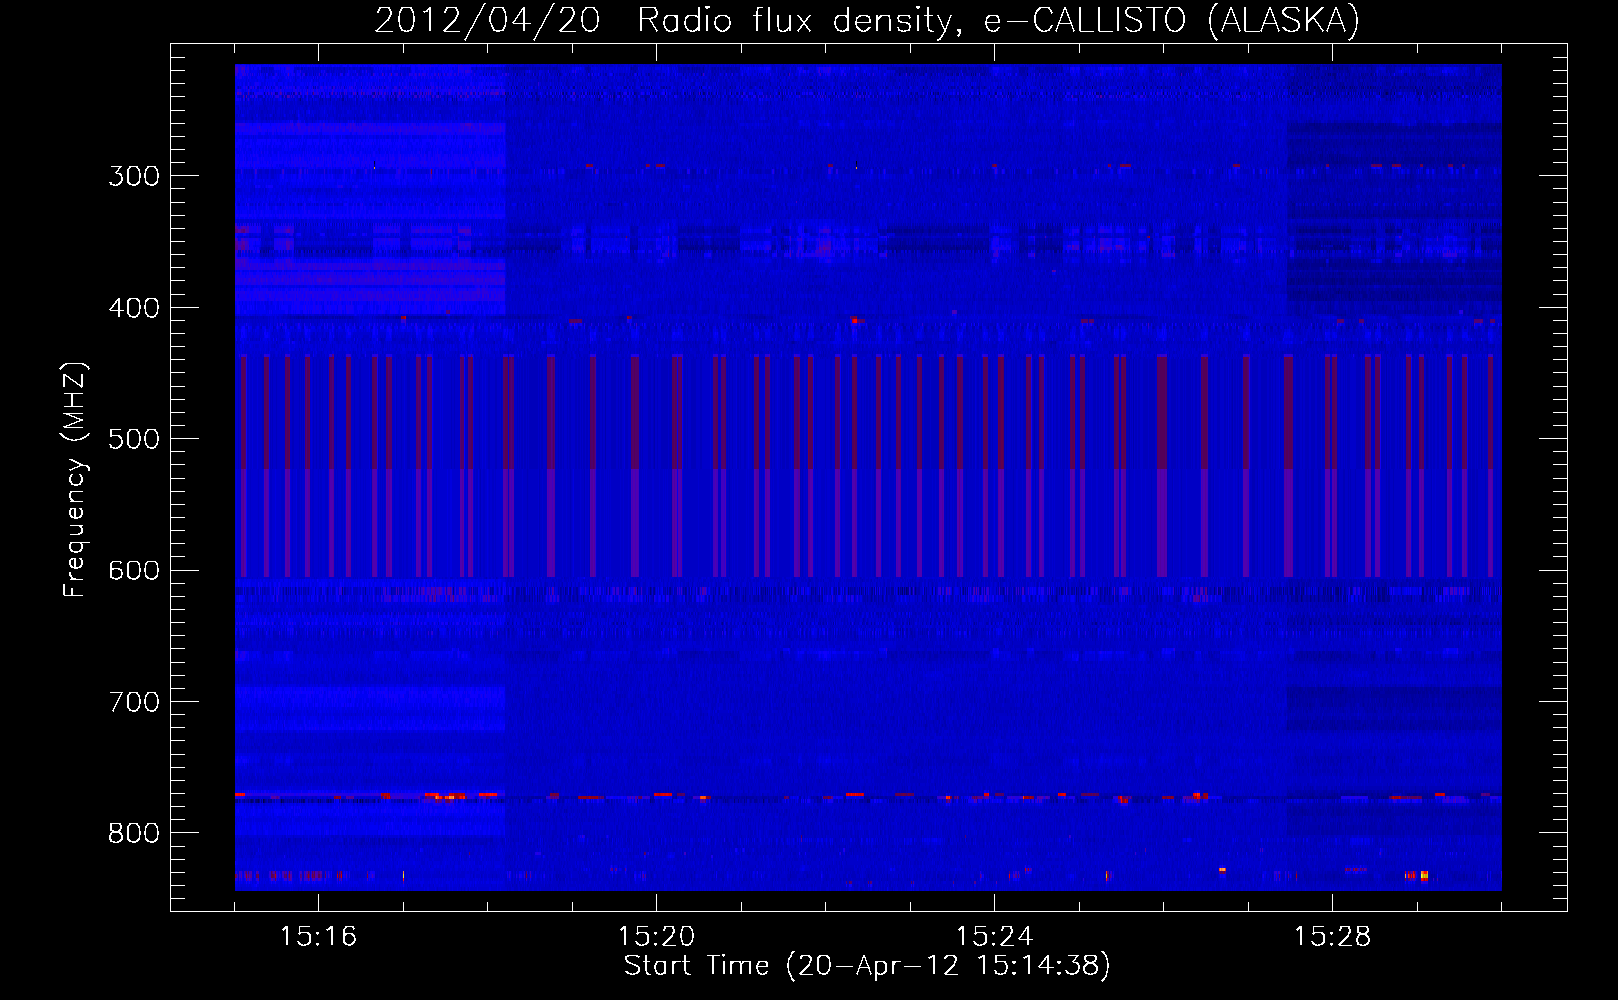The height and width of the screenshot is (1000, 1618).
Task: Click the 400 frequency tick label
Action: coord(134,308)
